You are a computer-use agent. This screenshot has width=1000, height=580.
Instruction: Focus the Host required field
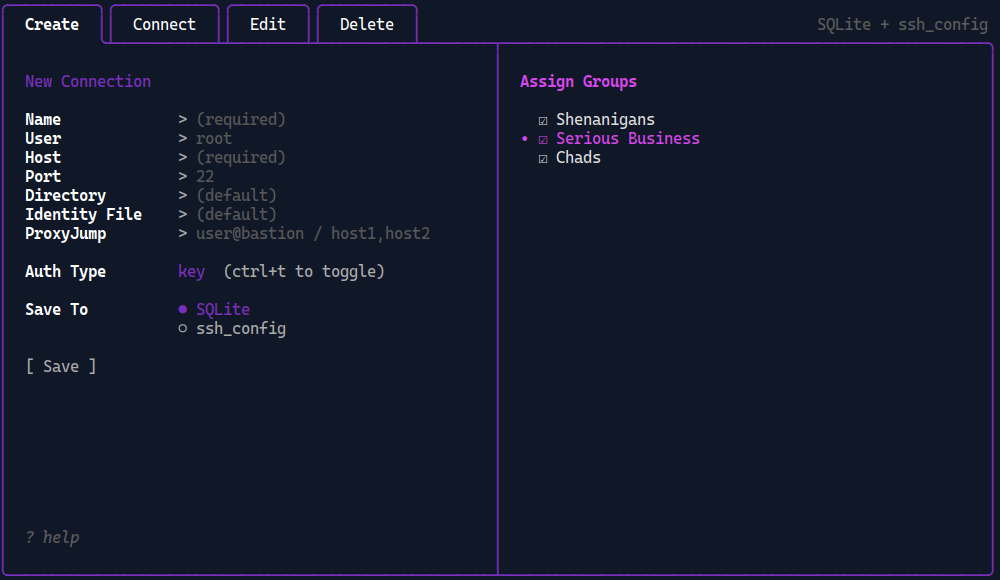240,158
